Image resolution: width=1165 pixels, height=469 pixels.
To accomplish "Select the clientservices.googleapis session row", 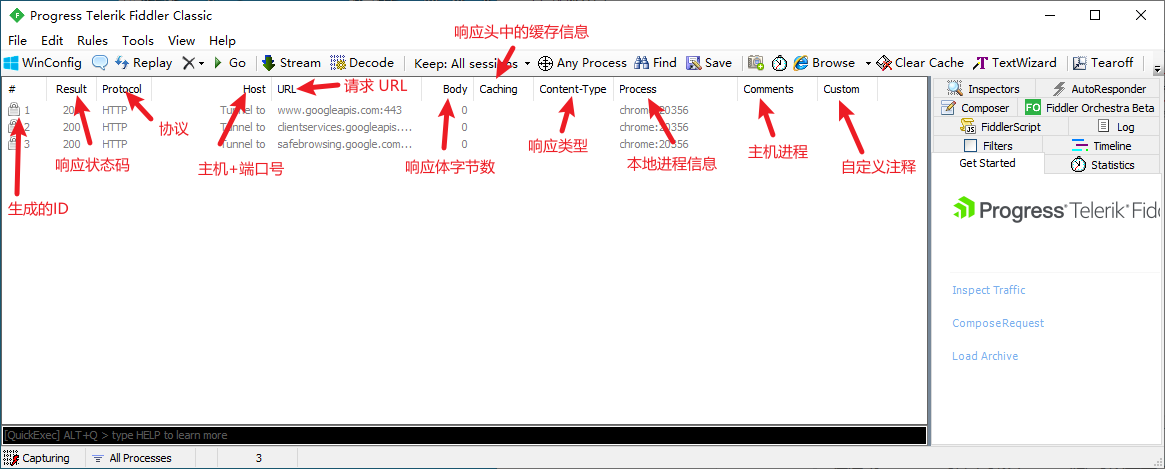I will click(x=464, y=127).
